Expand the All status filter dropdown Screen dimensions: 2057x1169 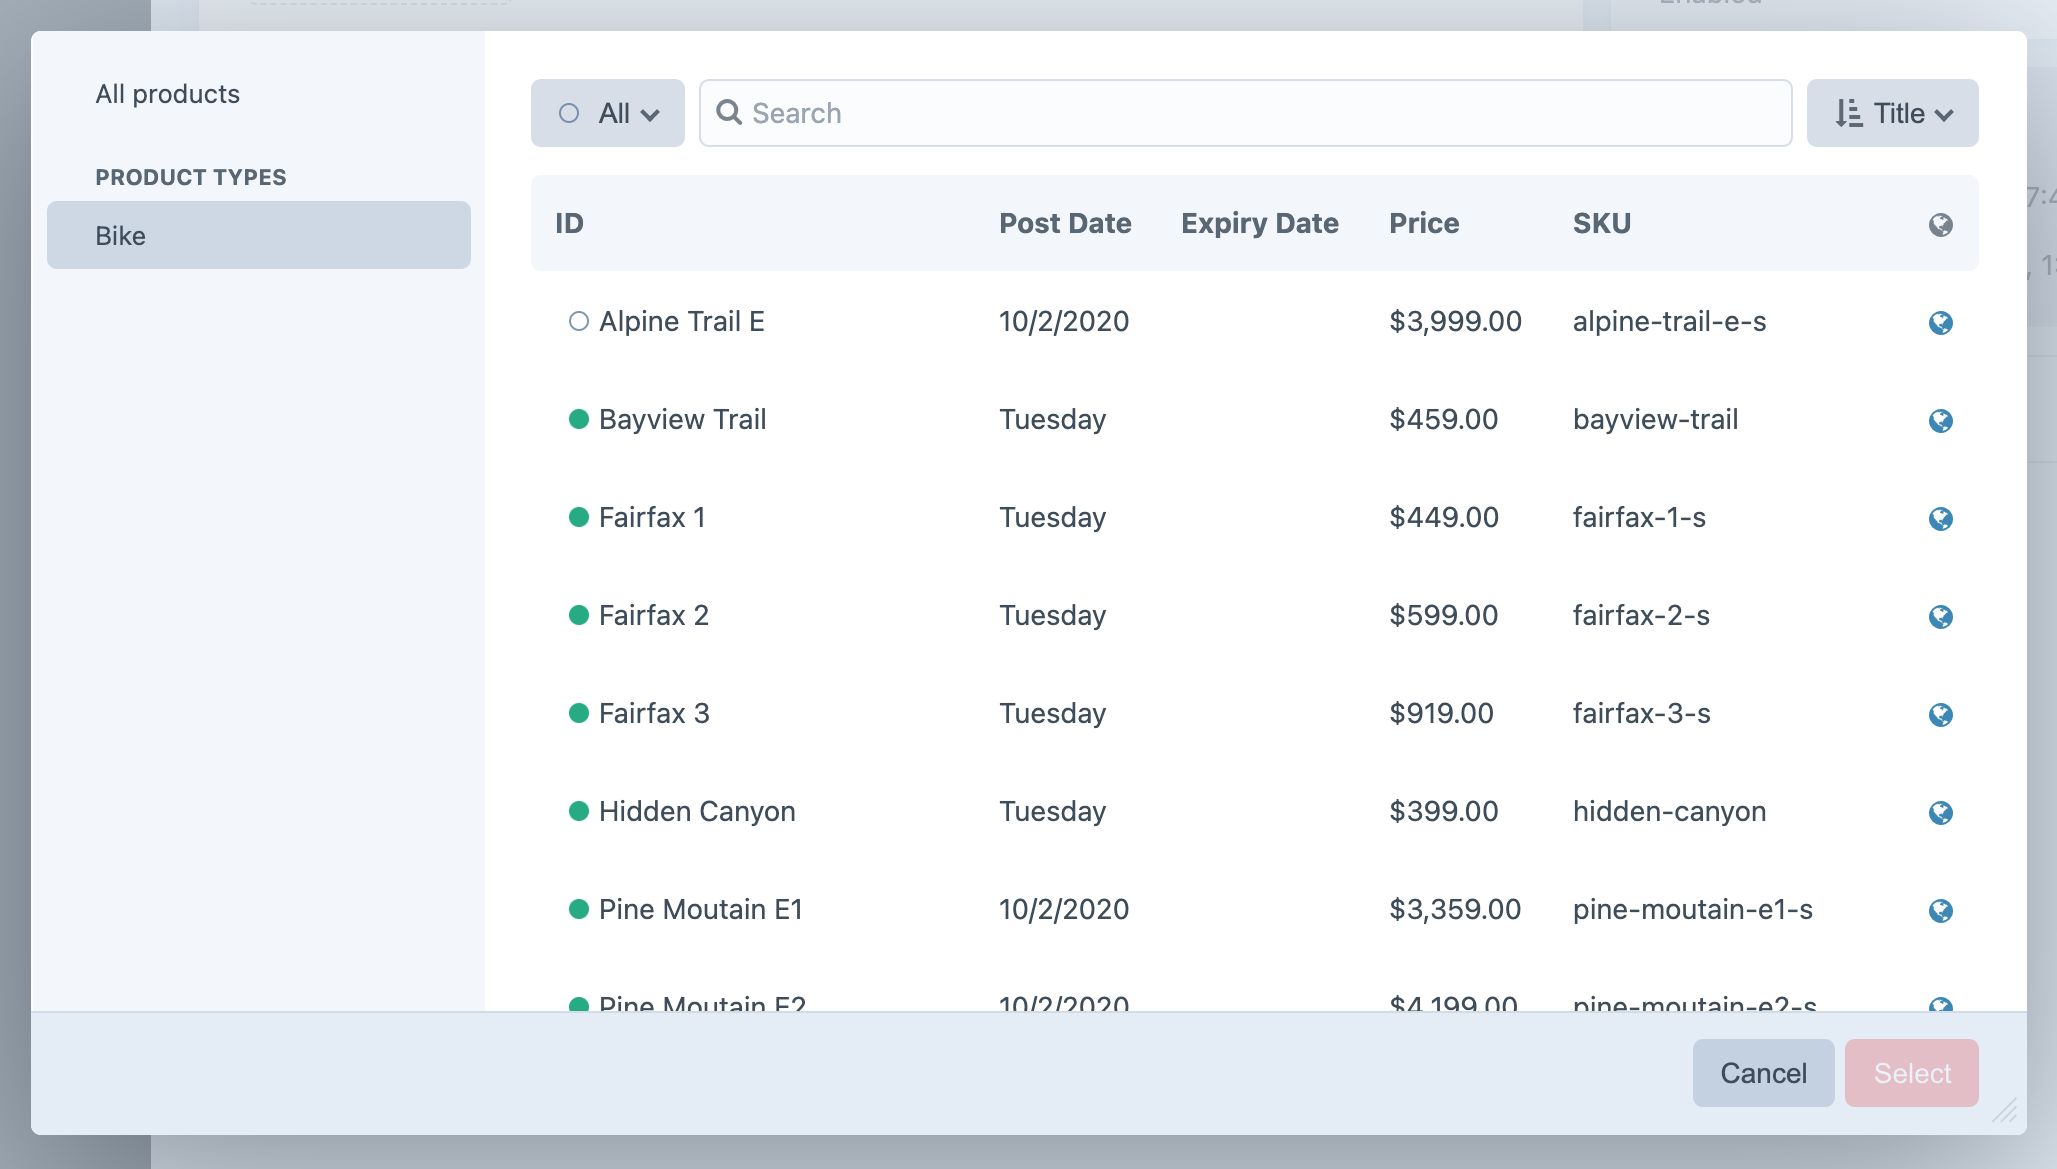point(607,113)
